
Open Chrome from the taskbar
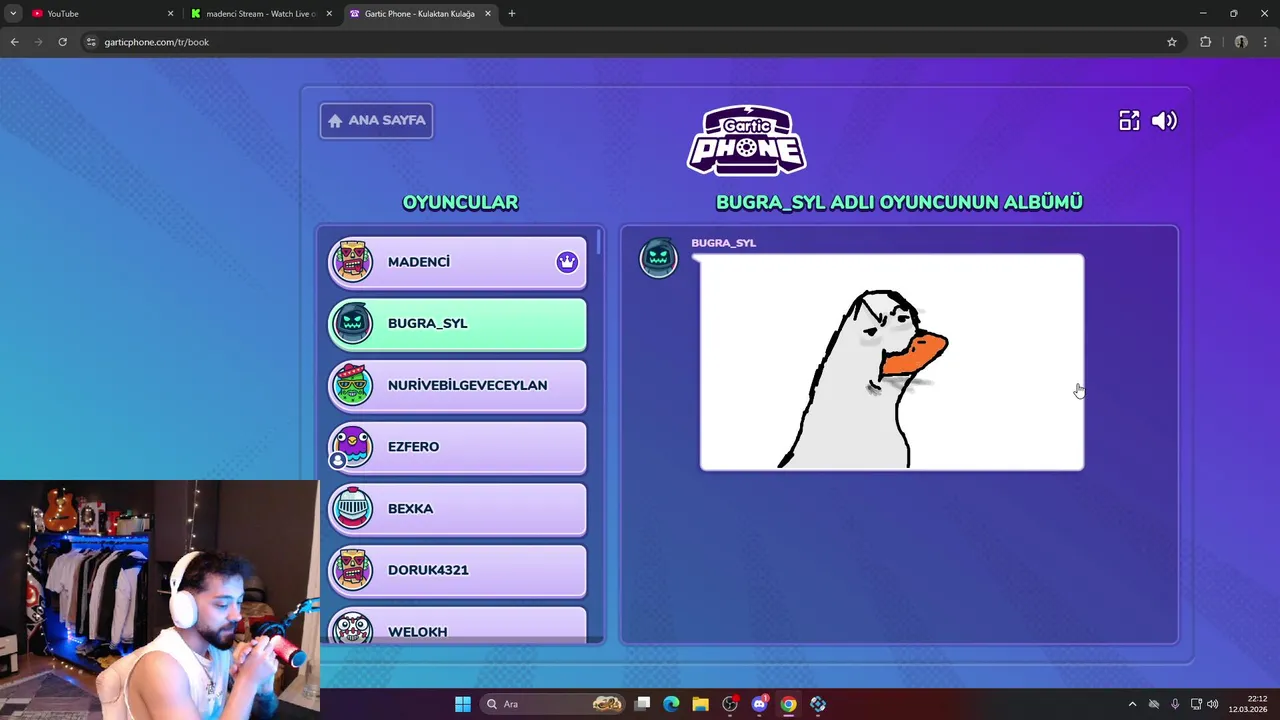[788, 704]
